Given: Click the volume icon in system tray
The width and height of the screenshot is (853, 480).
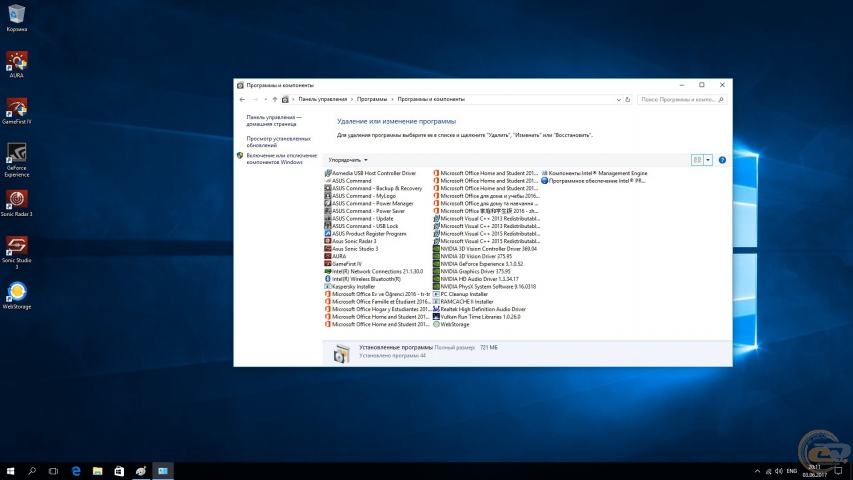Looking at the screenshot, I should [778, 471].
